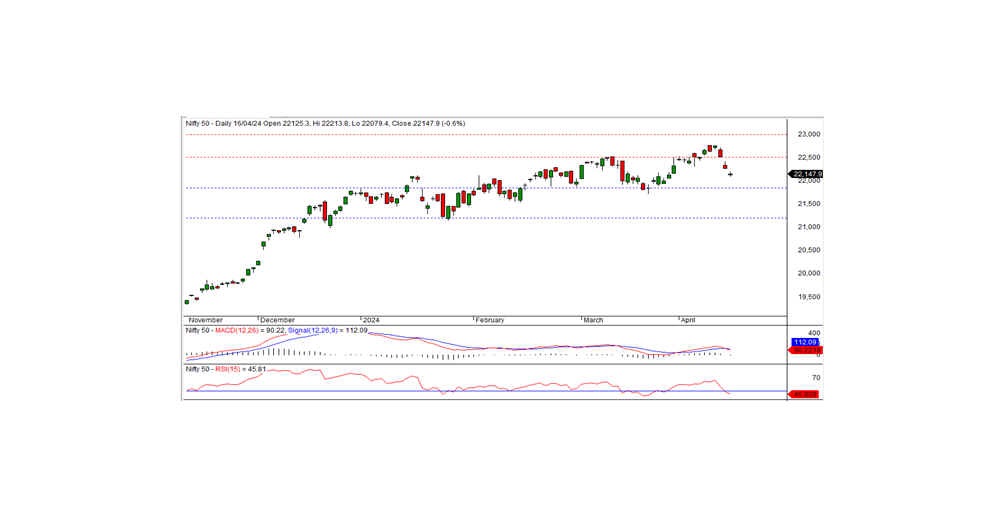Click the April month marker

click(x=687, y=320)
